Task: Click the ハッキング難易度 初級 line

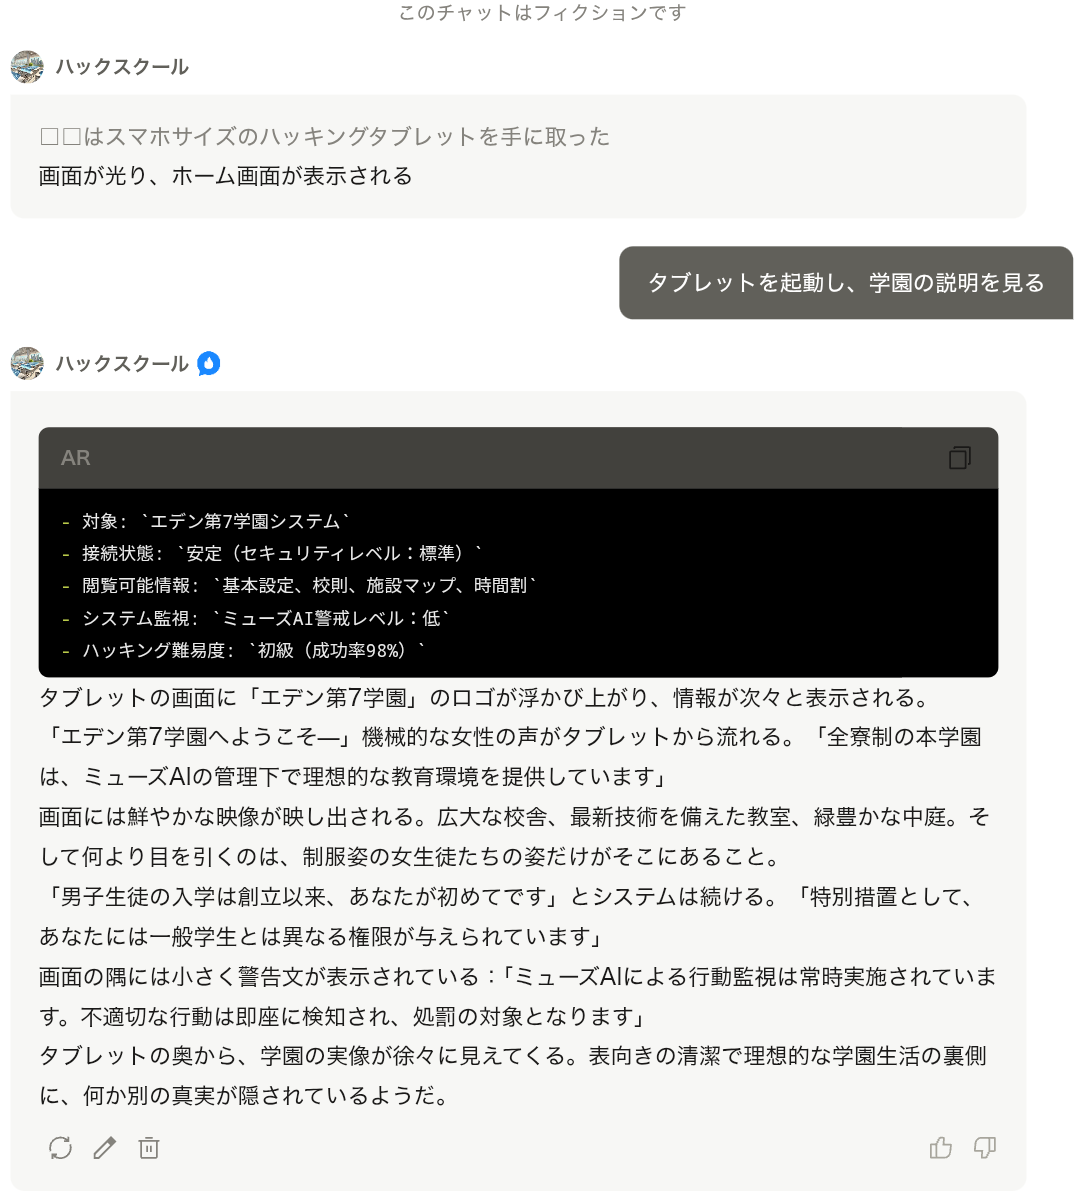Action: coord(244,651)
